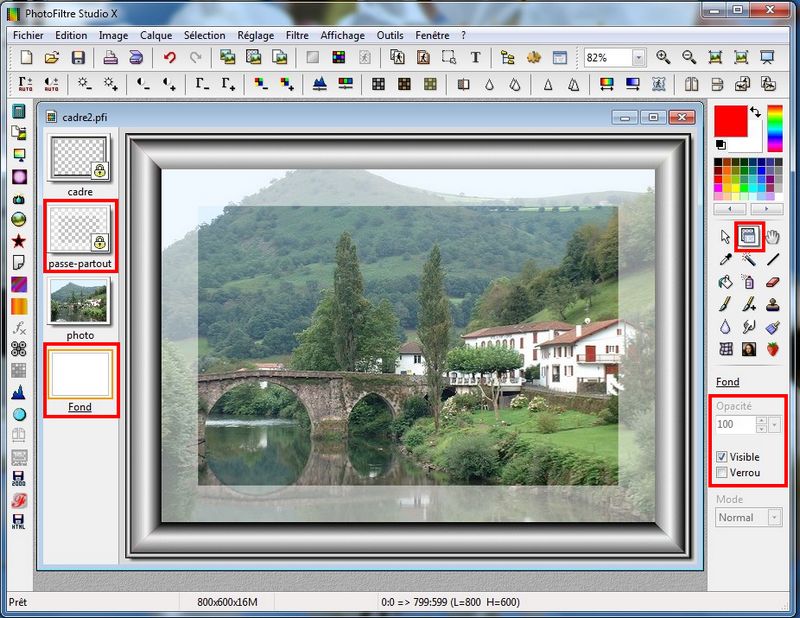This screenshot has height=618, width=800.
Task: Open a file with the folder icon
Action: coord(52,57)
